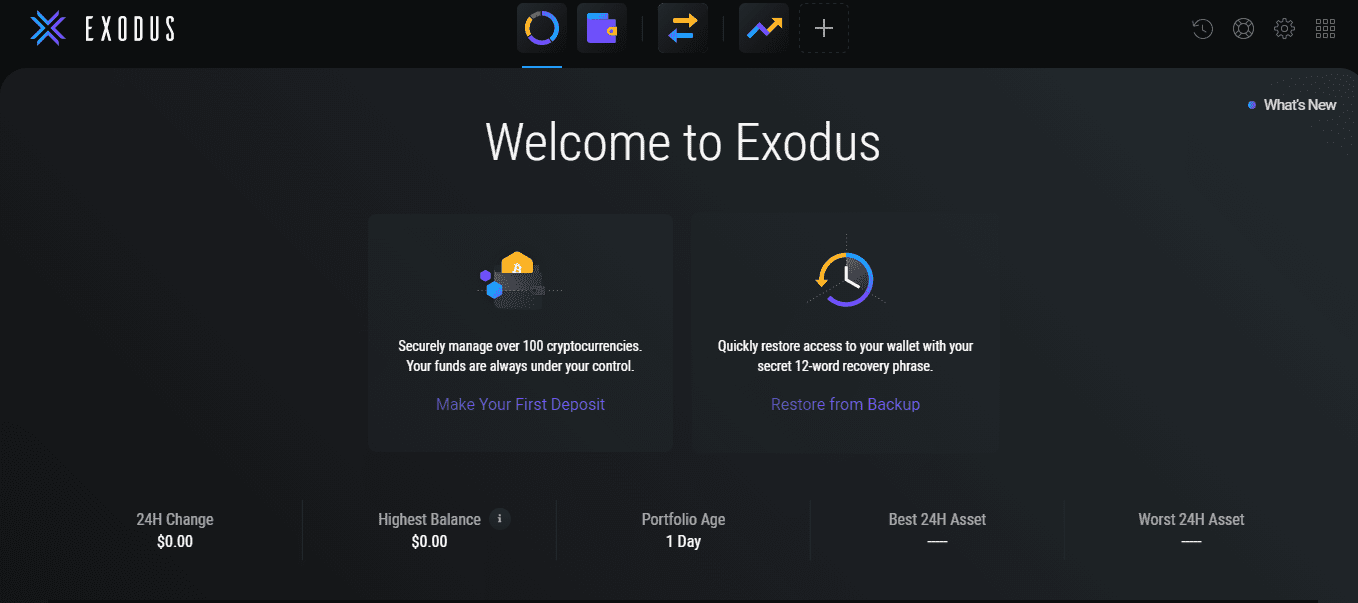1358x603 pixels.
Task: Click the Exodus X logo
Action: click(x=48, y=28)
